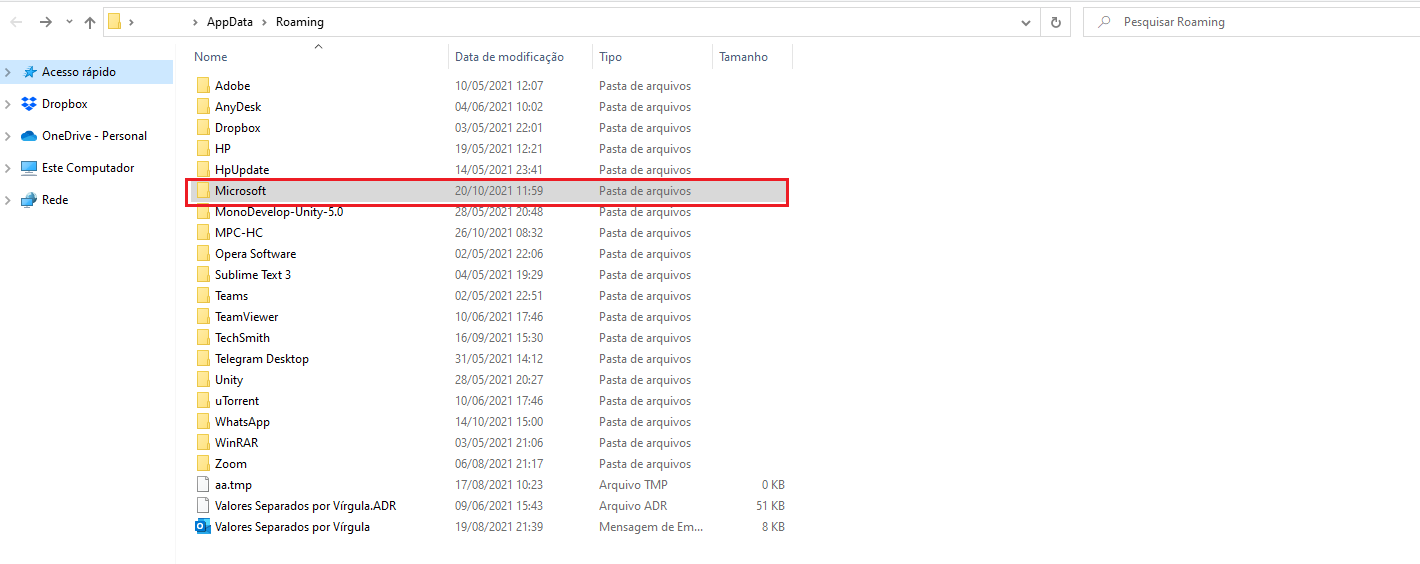Open the Valores Separados por Vírgula email file
Image resolution: width=1420 pixels, height=564 pixels.
coord(292,527)
